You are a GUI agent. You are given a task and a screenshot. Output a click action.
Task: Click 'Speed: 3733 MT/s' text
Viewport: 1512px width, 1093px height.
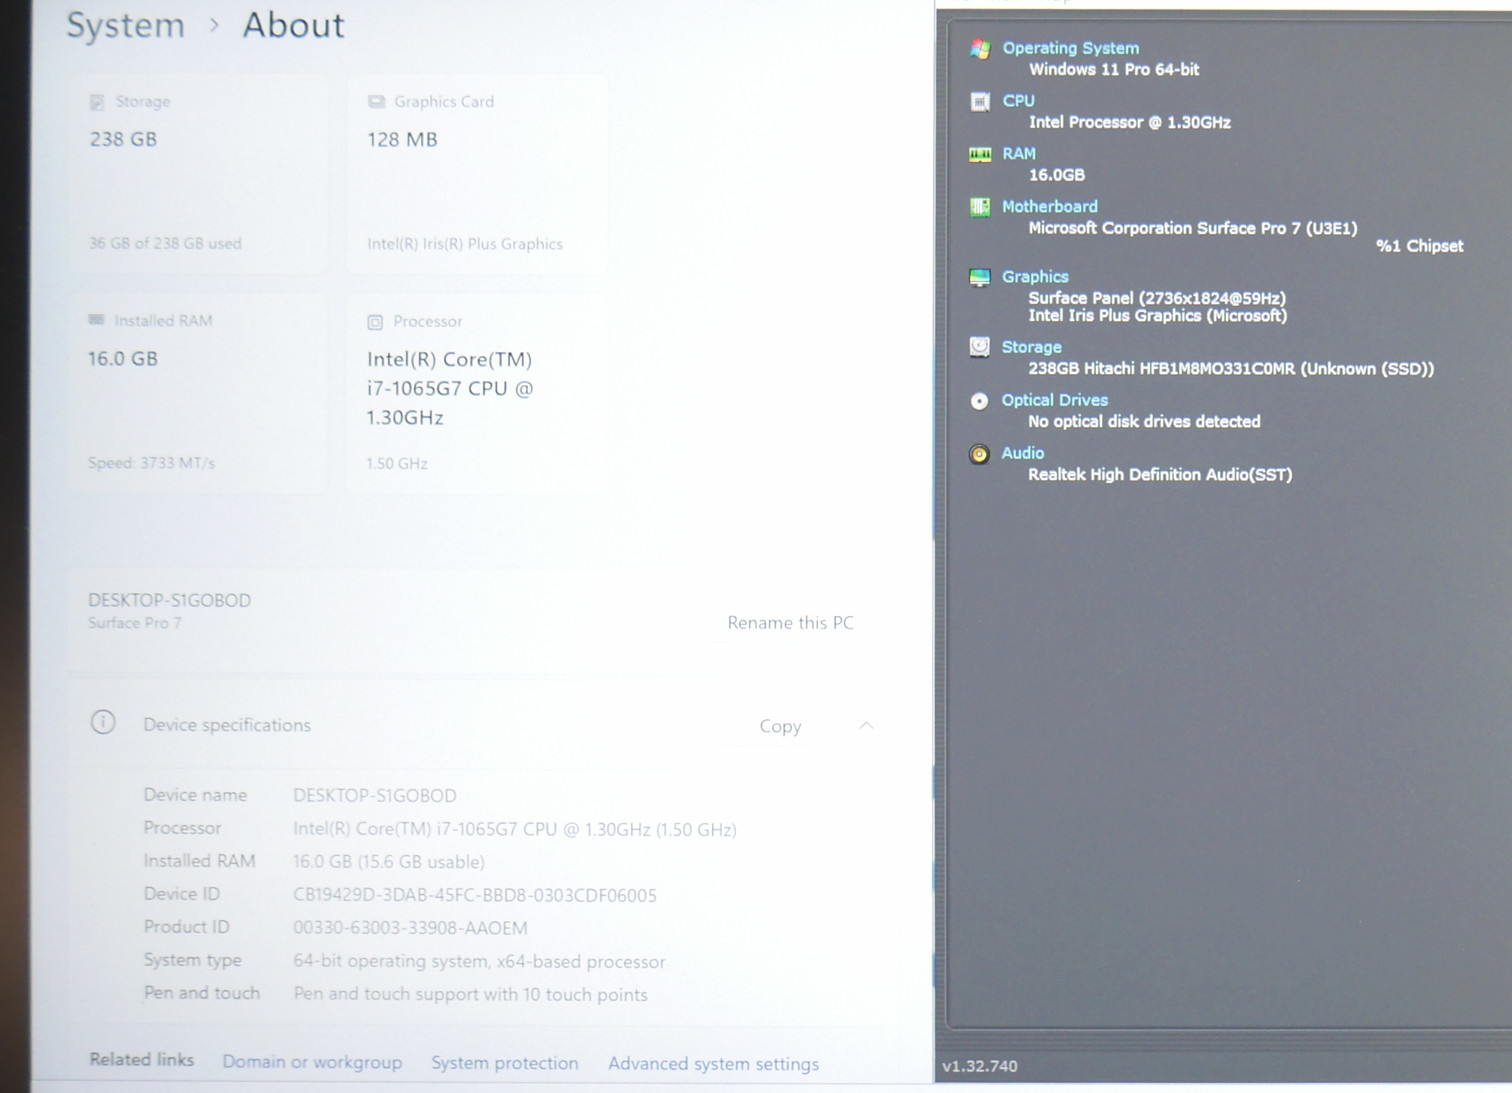coord(151,463)
